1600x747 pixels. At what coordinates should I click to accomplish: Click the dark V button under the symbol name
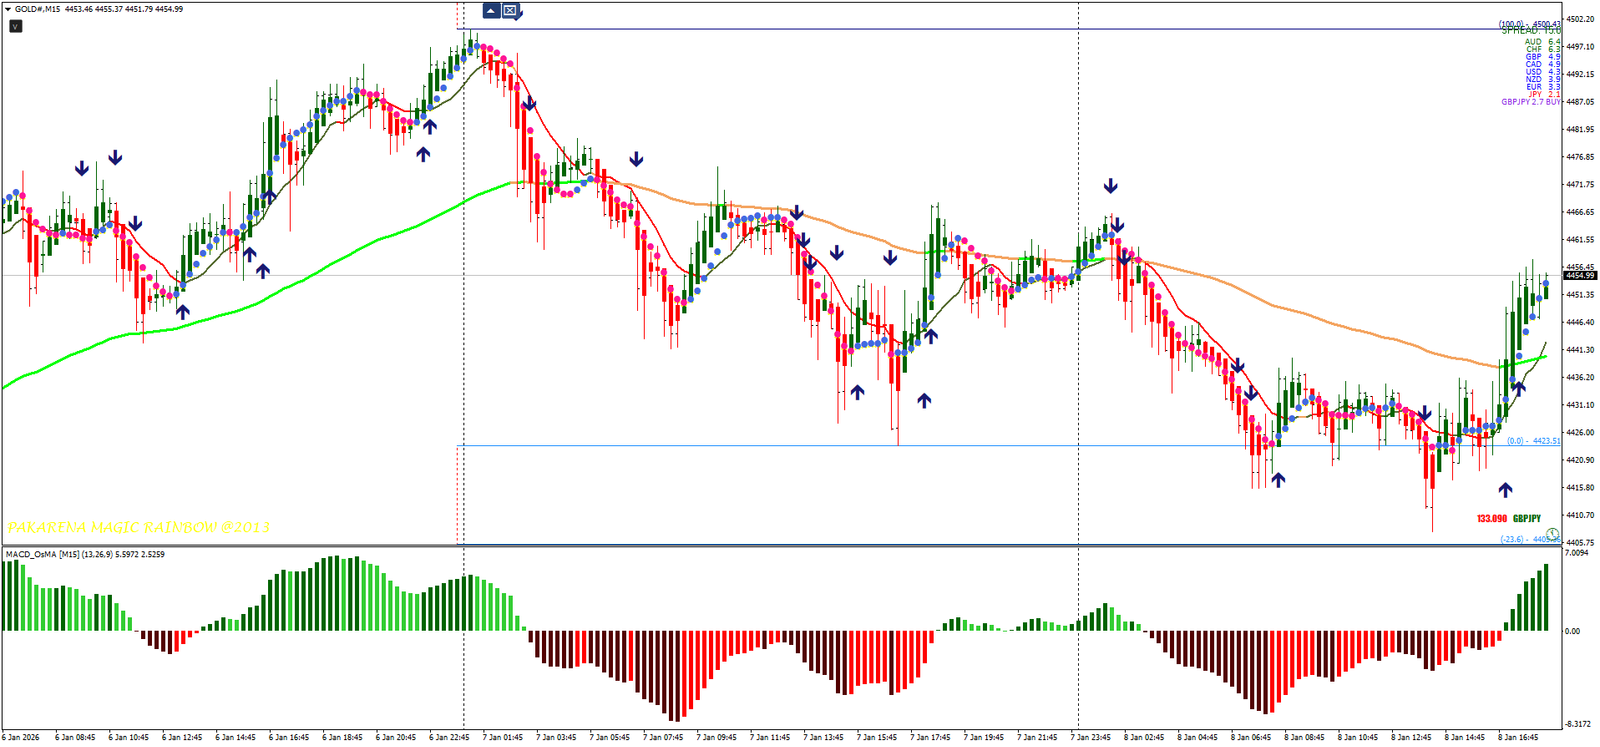tap(15, 26)
